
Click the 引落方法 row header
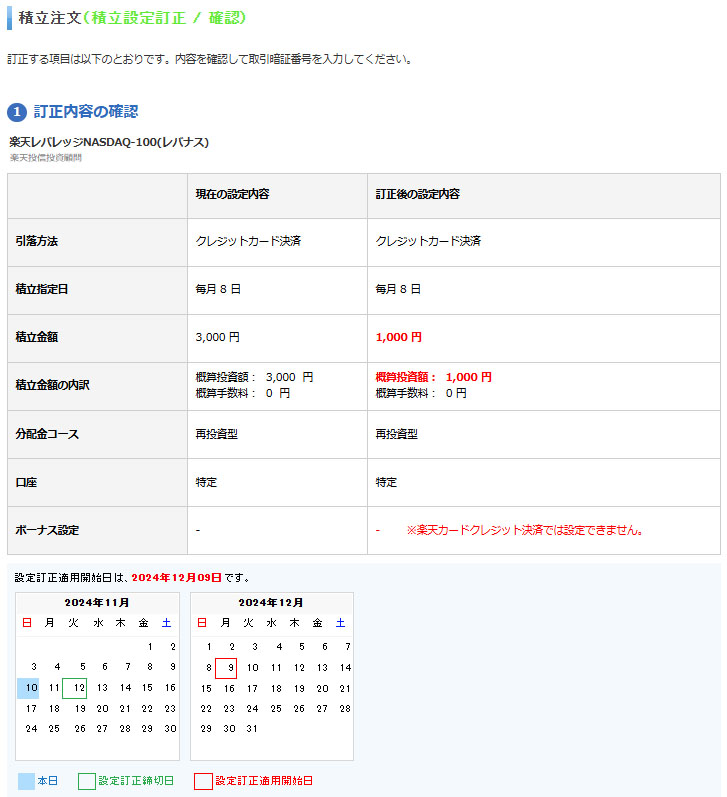(37, 242)
